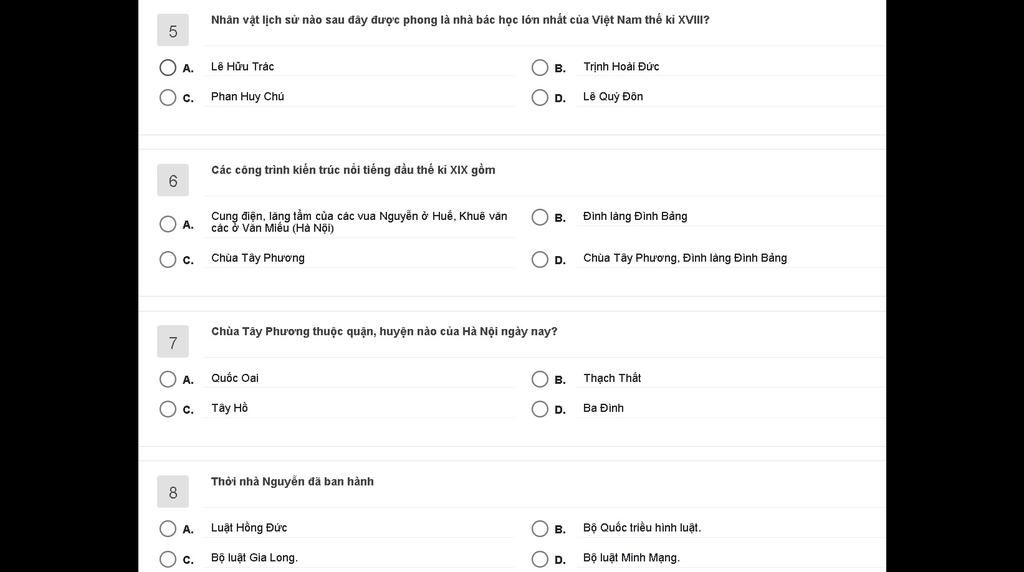Choose answer A Luật Hồng Đức

[168, 528]
